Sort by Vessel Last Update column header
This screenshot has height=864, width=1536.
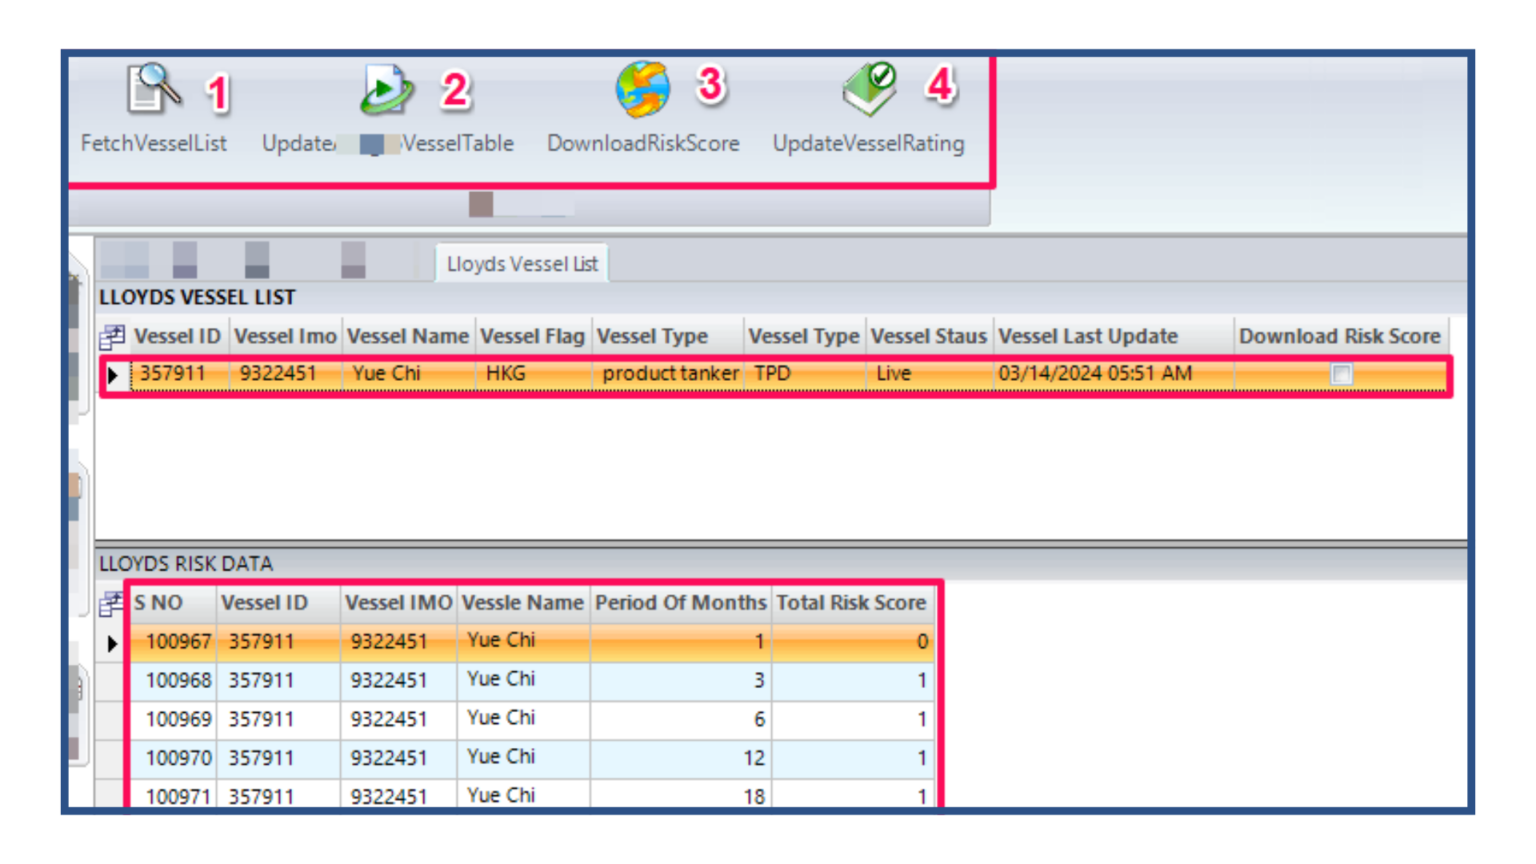(x=1088, y=337)
